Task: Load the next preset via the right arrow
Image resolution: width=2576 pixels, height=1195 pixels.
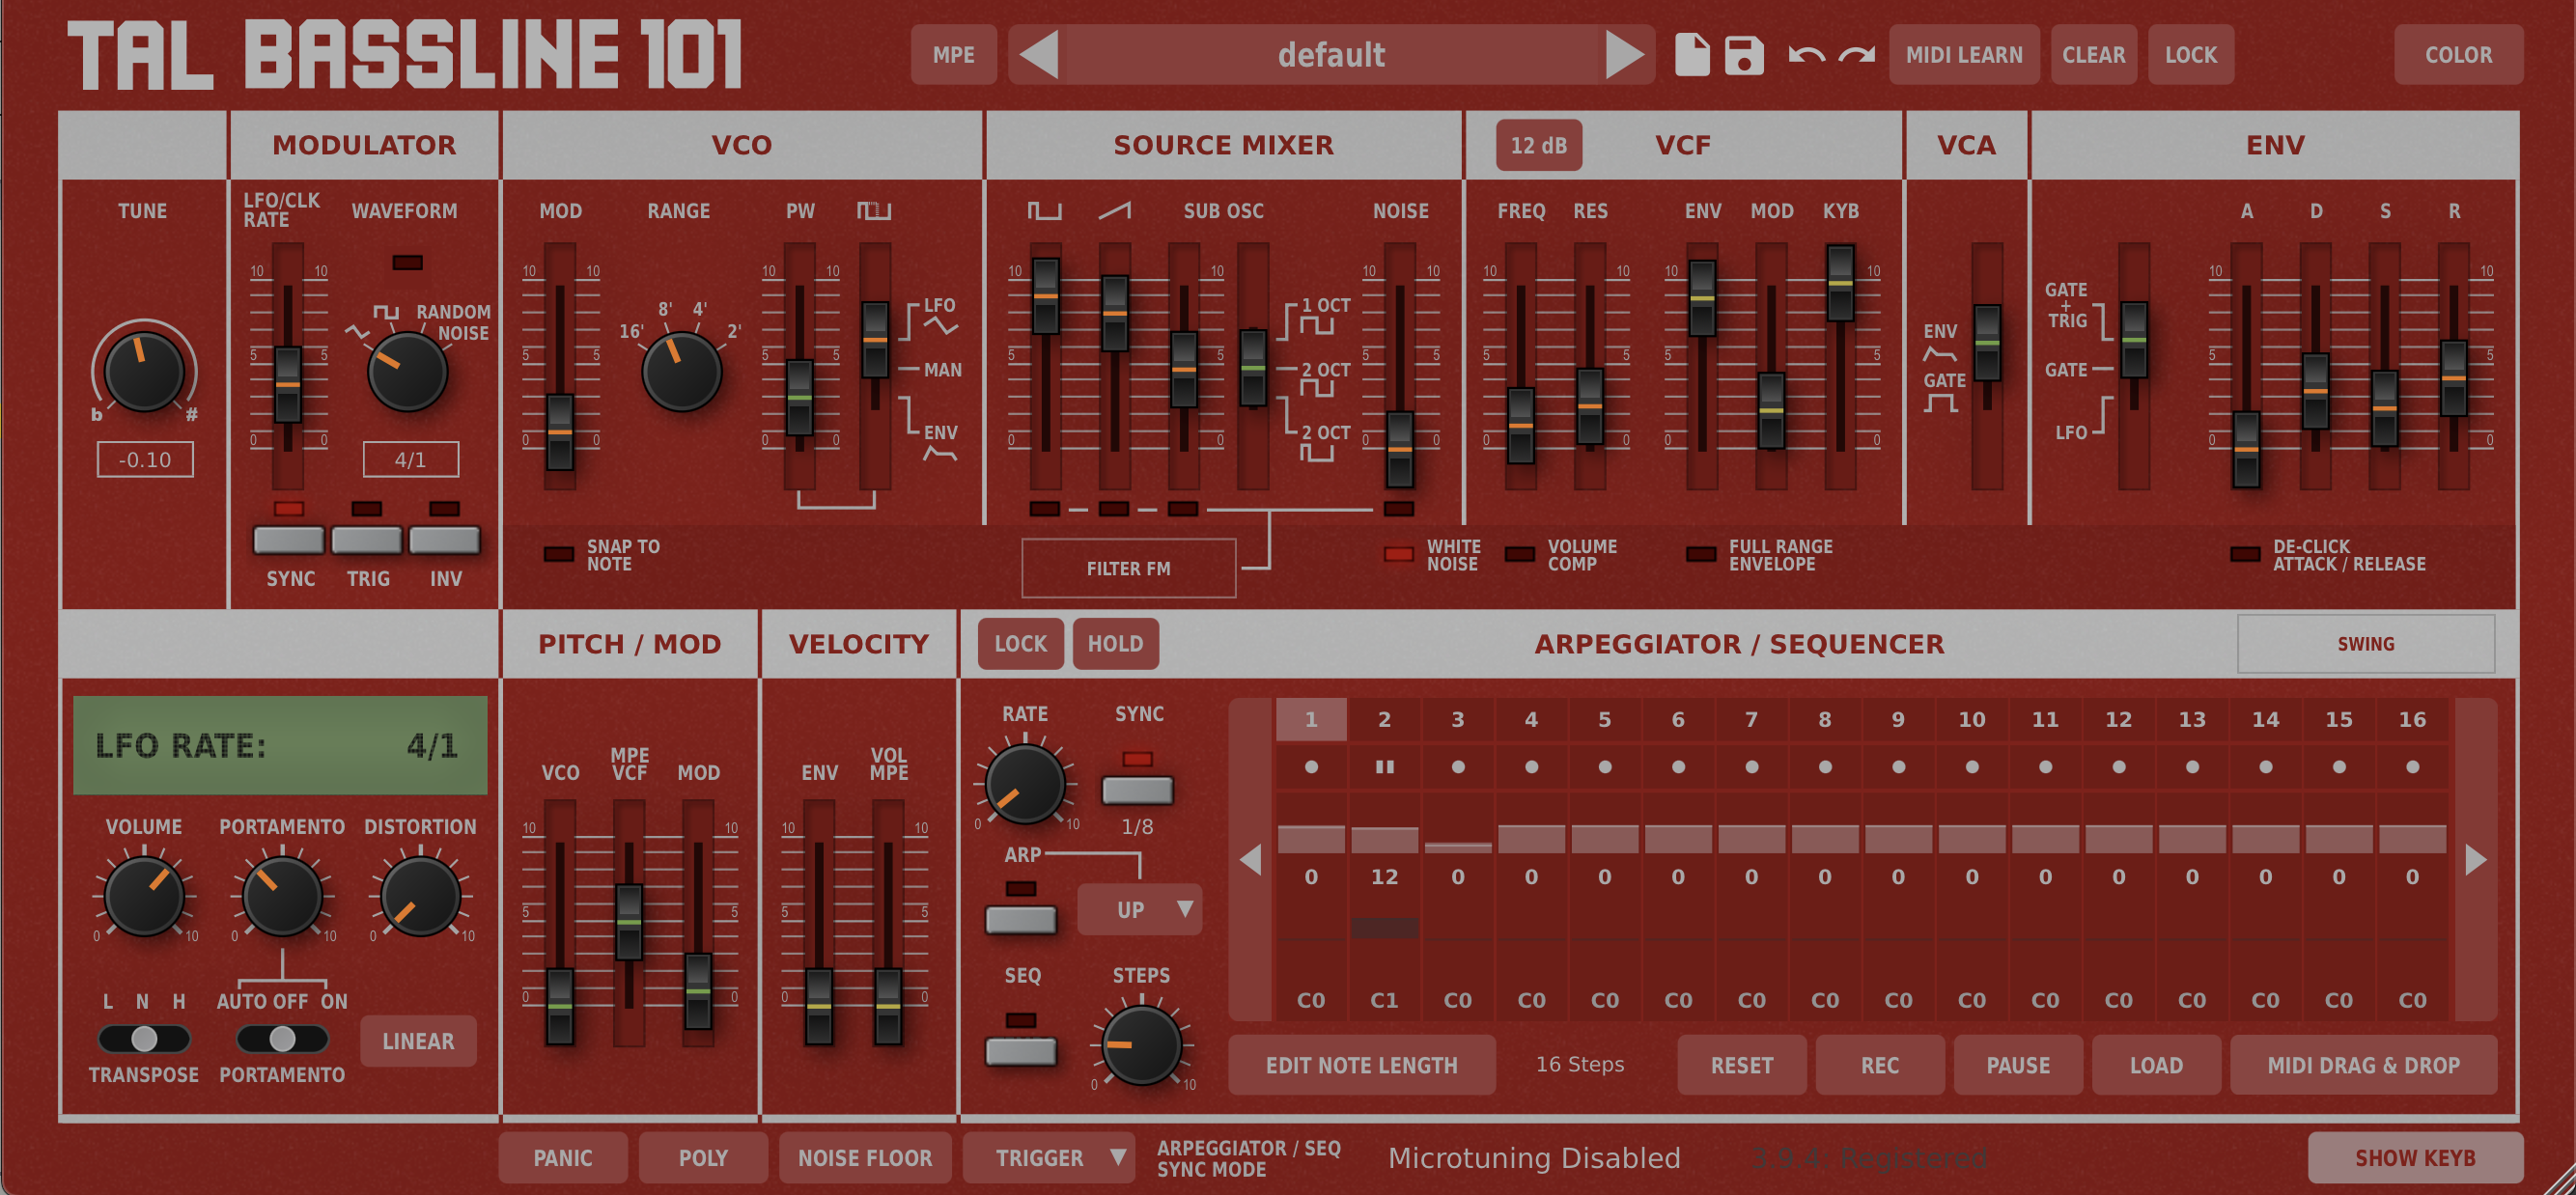Action: coord(1627,54)
